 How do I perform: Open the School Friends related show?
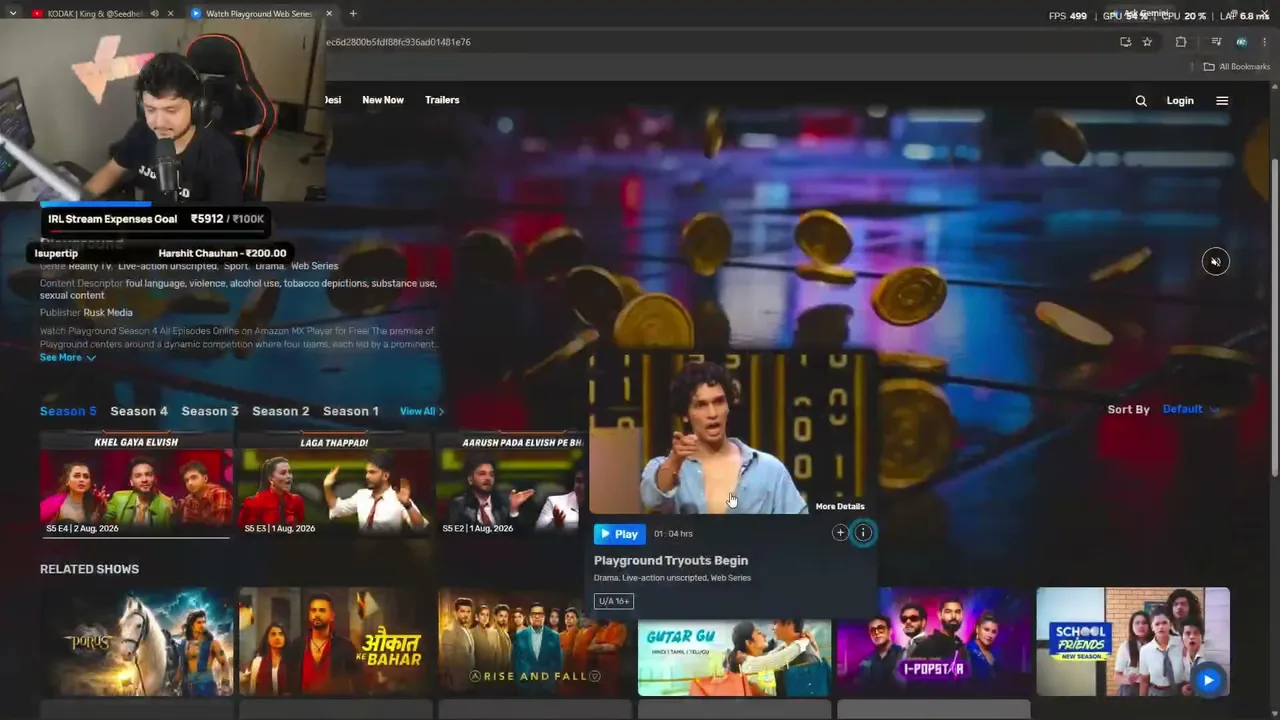click(1133, 641)
